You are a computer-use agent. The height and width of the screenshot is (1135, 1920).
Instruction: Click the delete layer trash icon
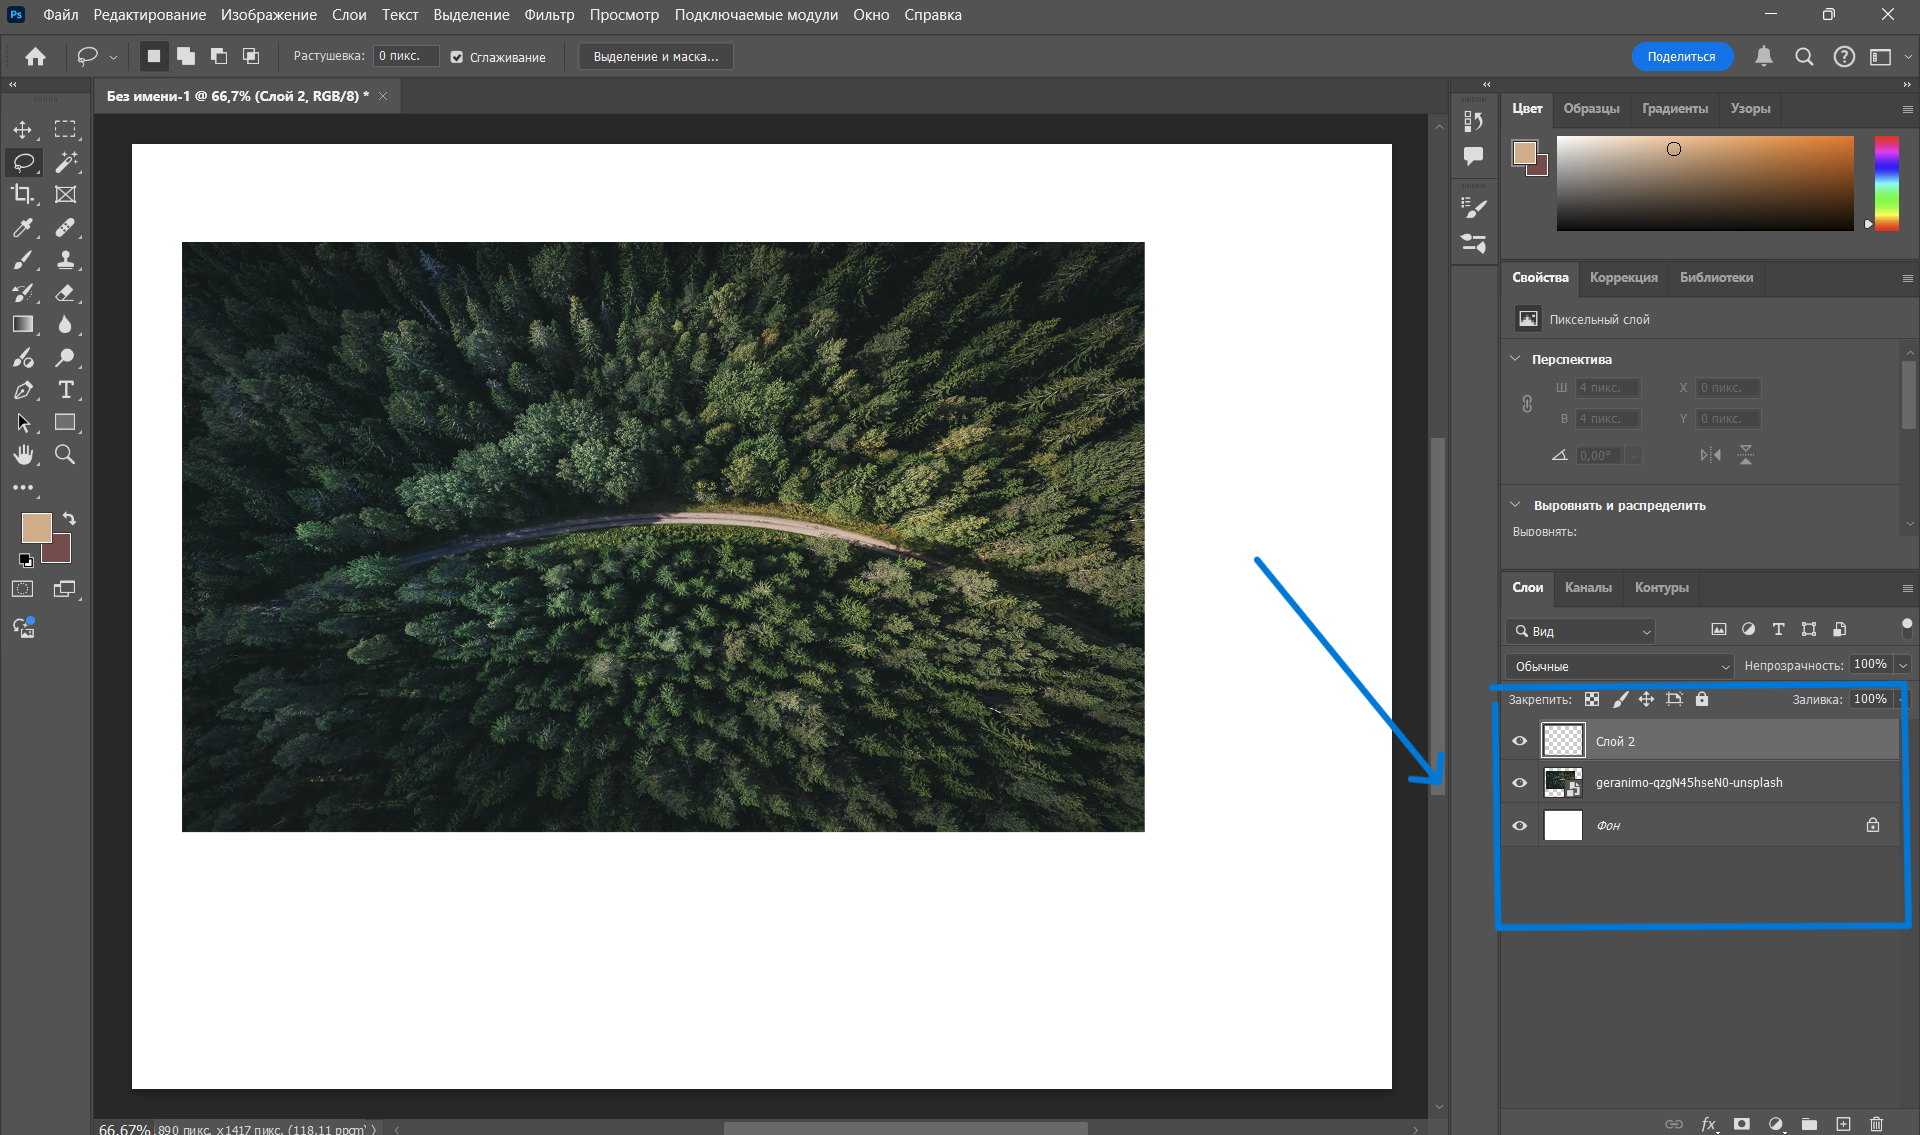(1876, 1124)
